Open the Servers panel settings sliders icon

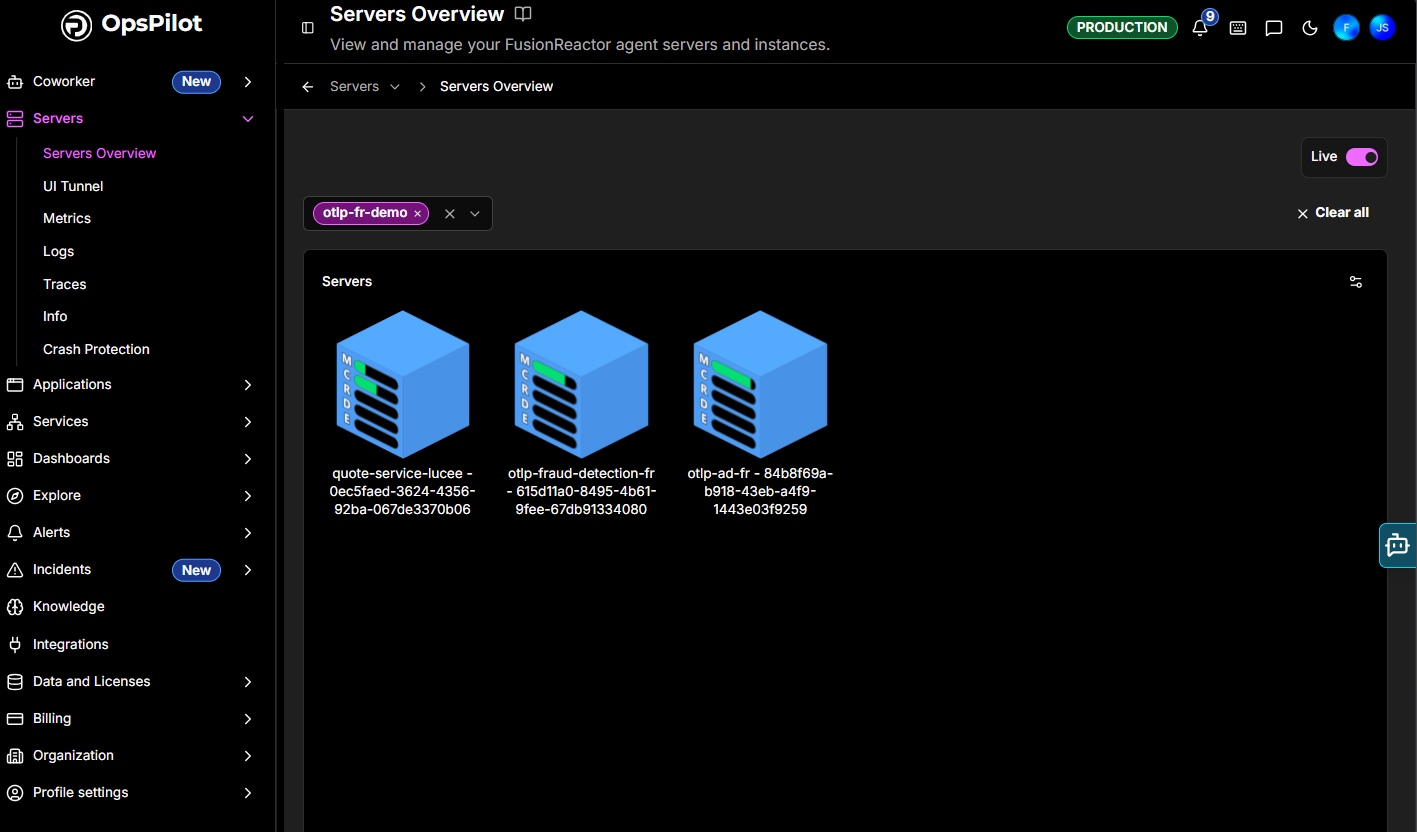point(1356,282)
